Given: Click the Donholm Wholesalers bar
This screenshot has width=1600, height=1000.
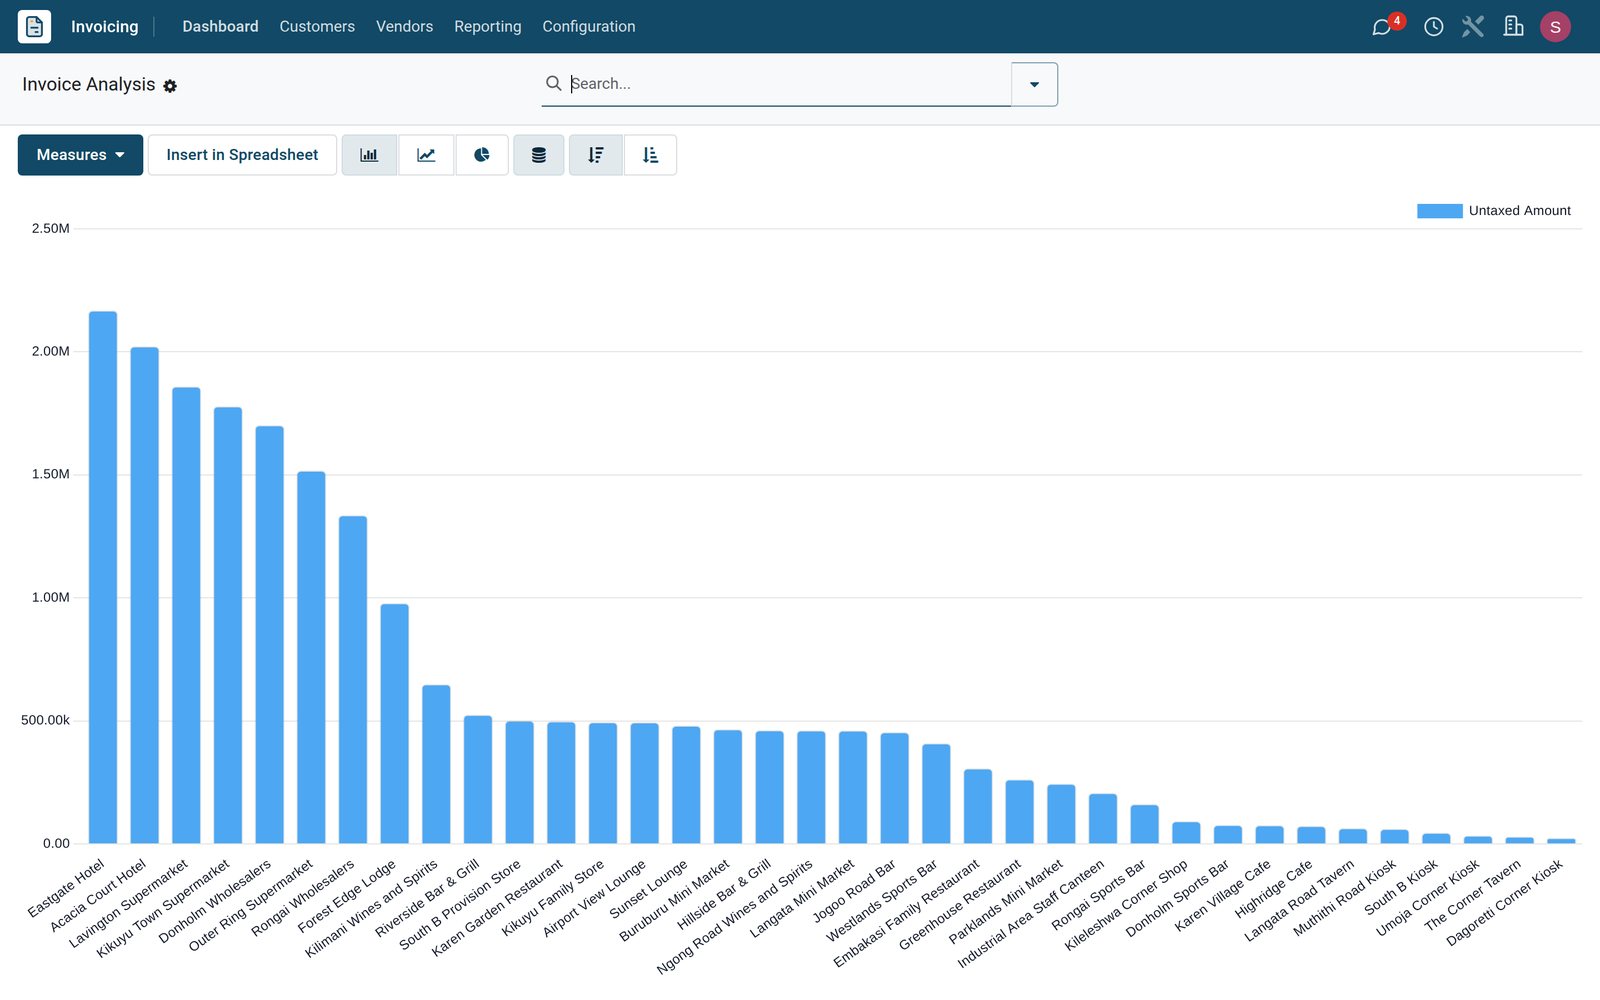Looking at the screenshot, I should 270,635.
